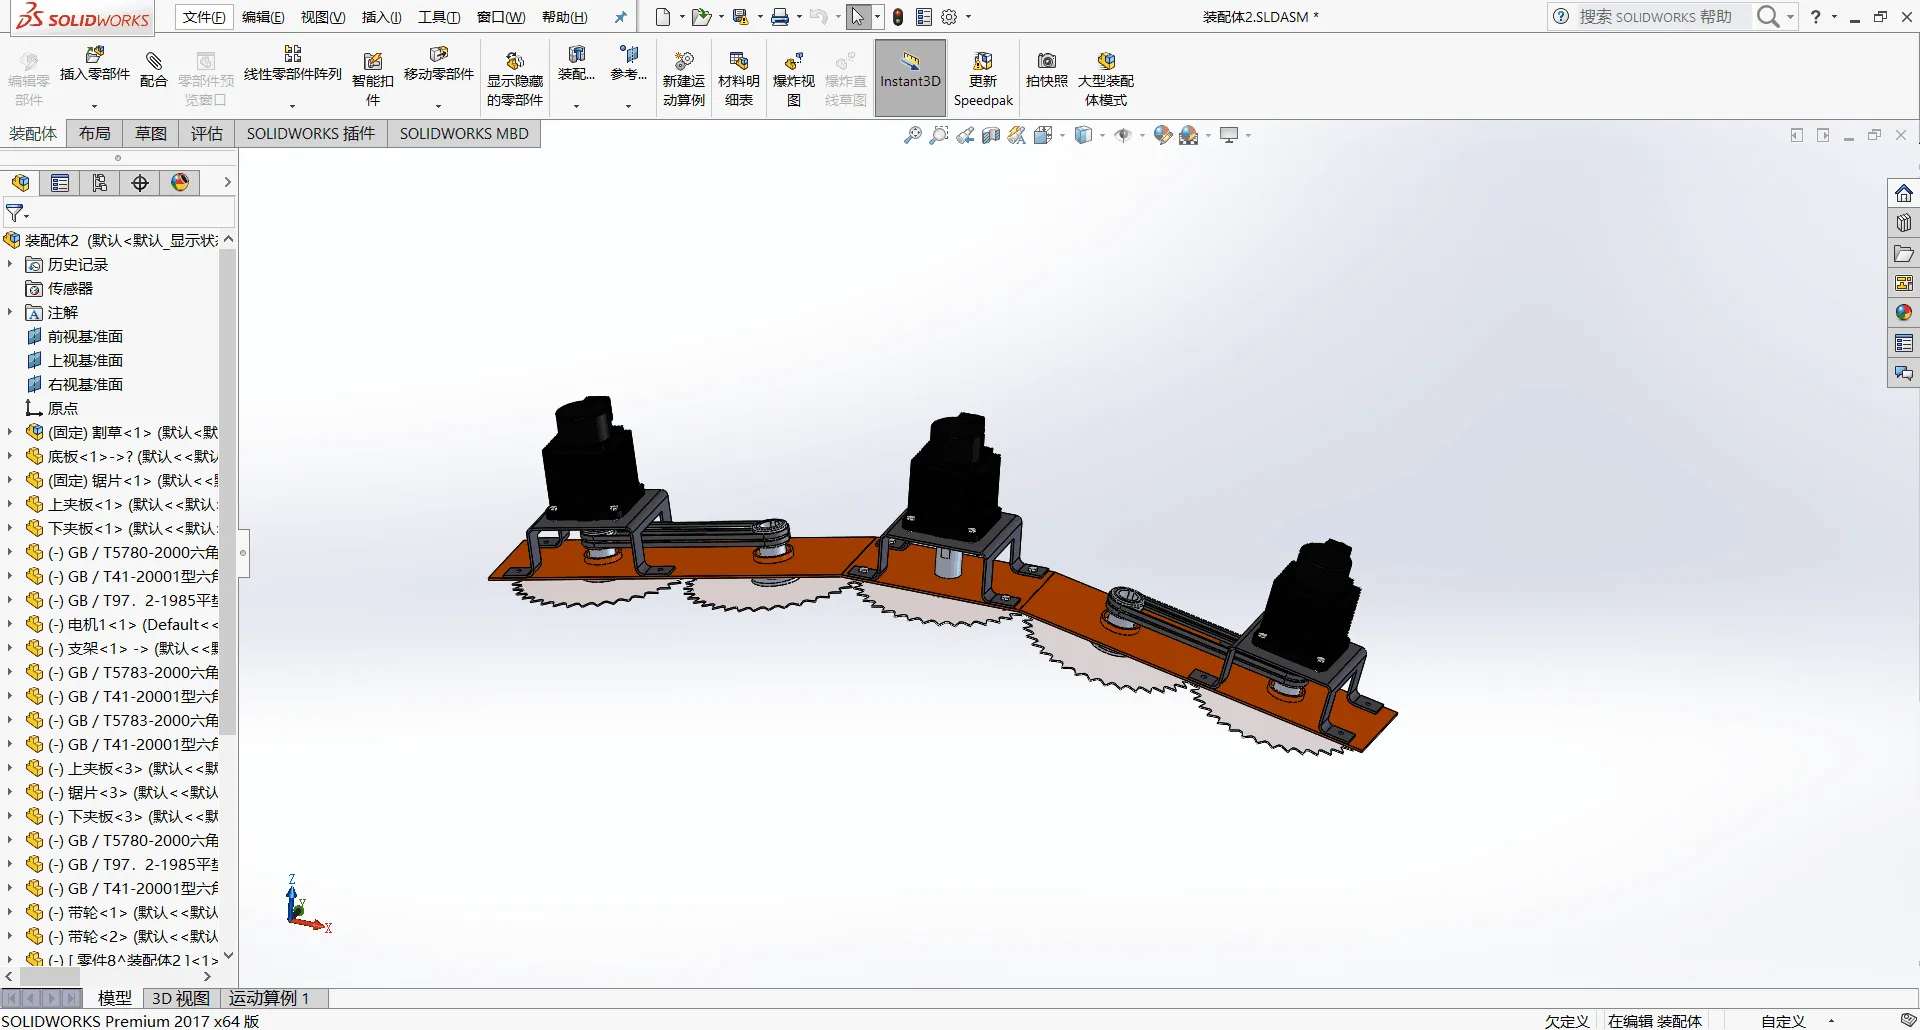Expand the 底板<1> component node

pos(10,456)
